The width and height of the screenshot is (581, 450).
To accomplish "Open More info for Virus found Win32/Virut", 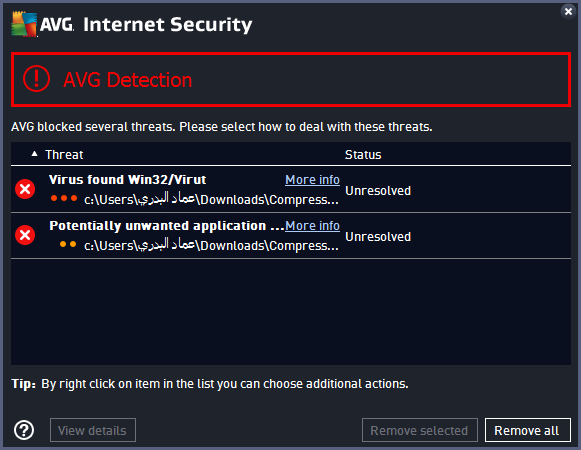I will point(312,180).
